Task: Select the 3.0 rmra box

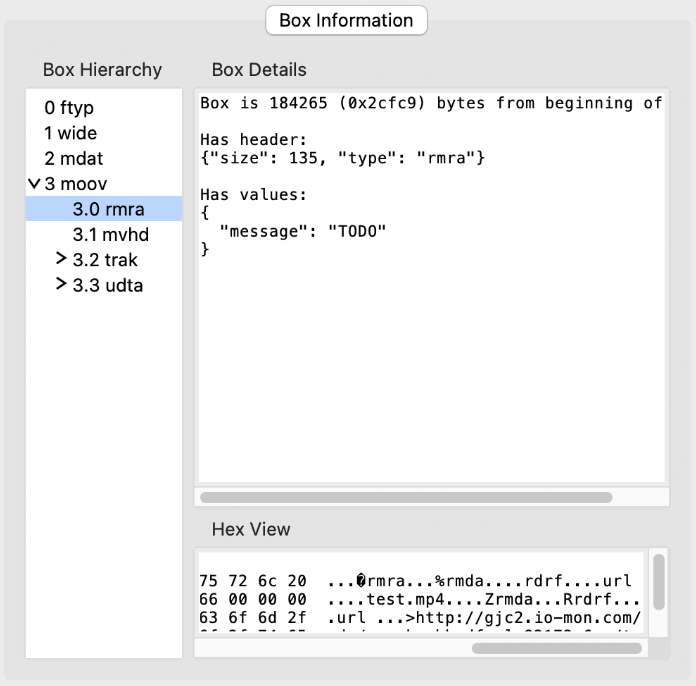Action: [108, 209]
